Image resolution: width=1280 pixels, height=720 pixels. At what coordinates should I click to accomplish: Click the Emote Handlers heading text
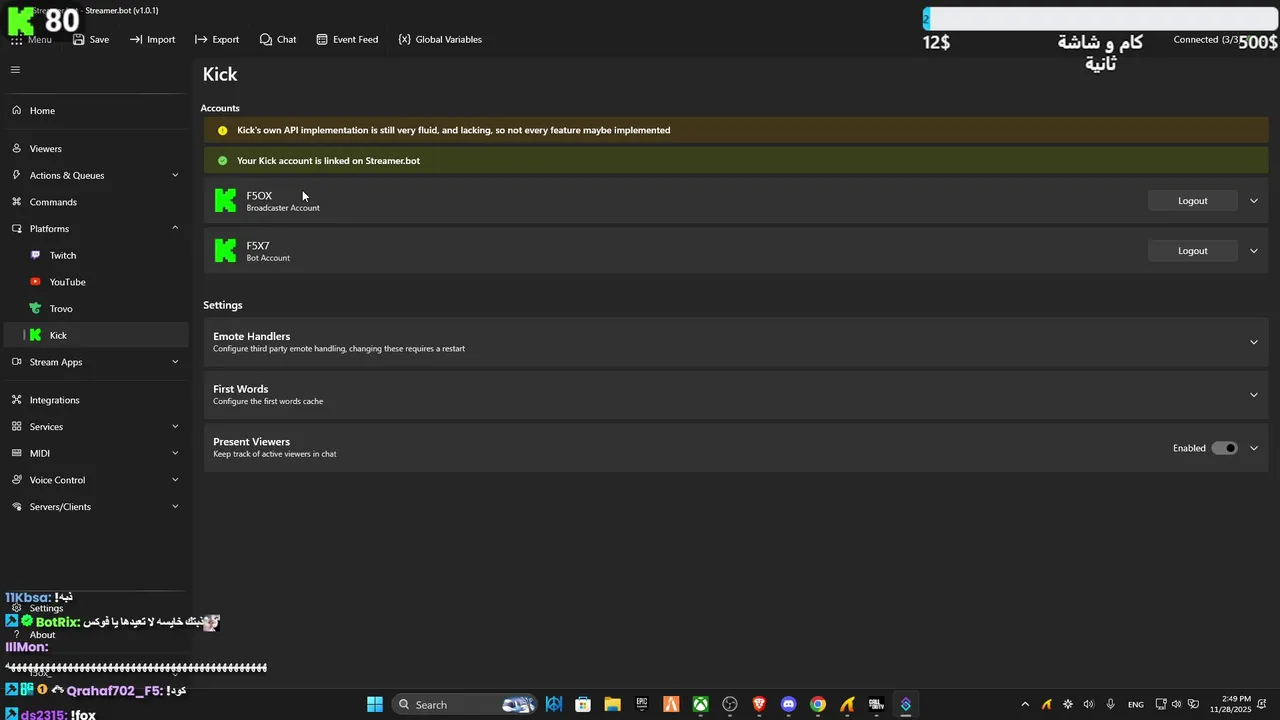[251, 337]
